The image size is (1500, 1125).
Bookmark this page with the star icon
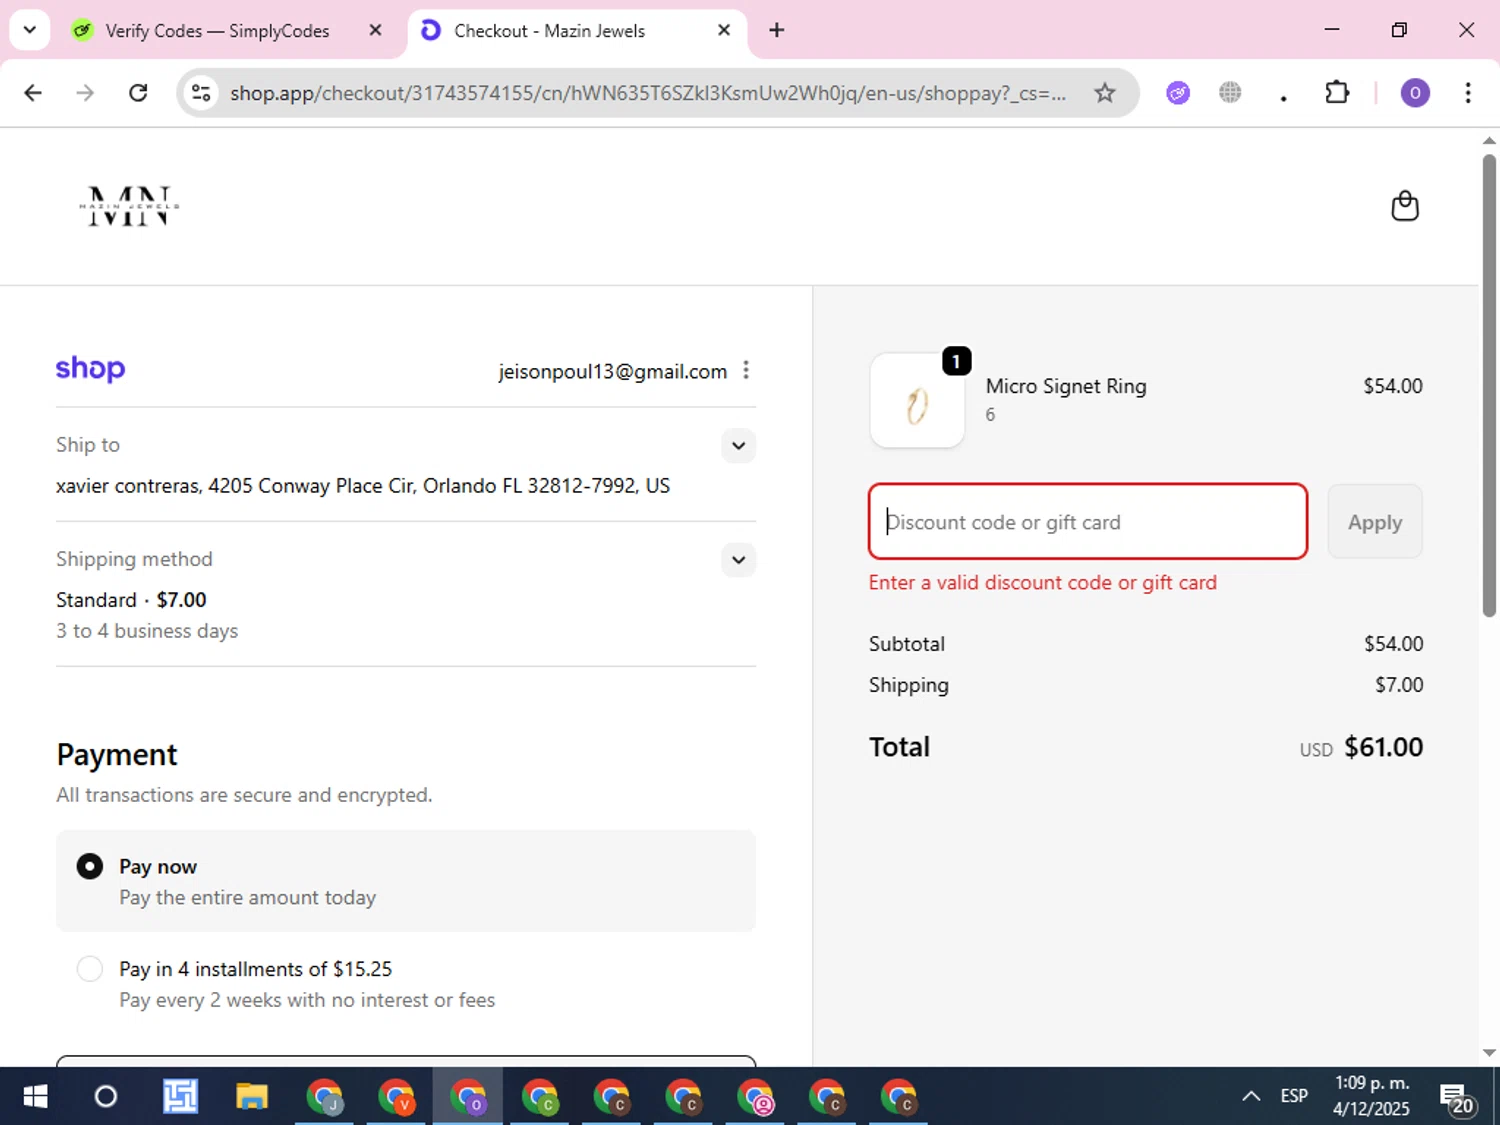tap(1104, 93)
